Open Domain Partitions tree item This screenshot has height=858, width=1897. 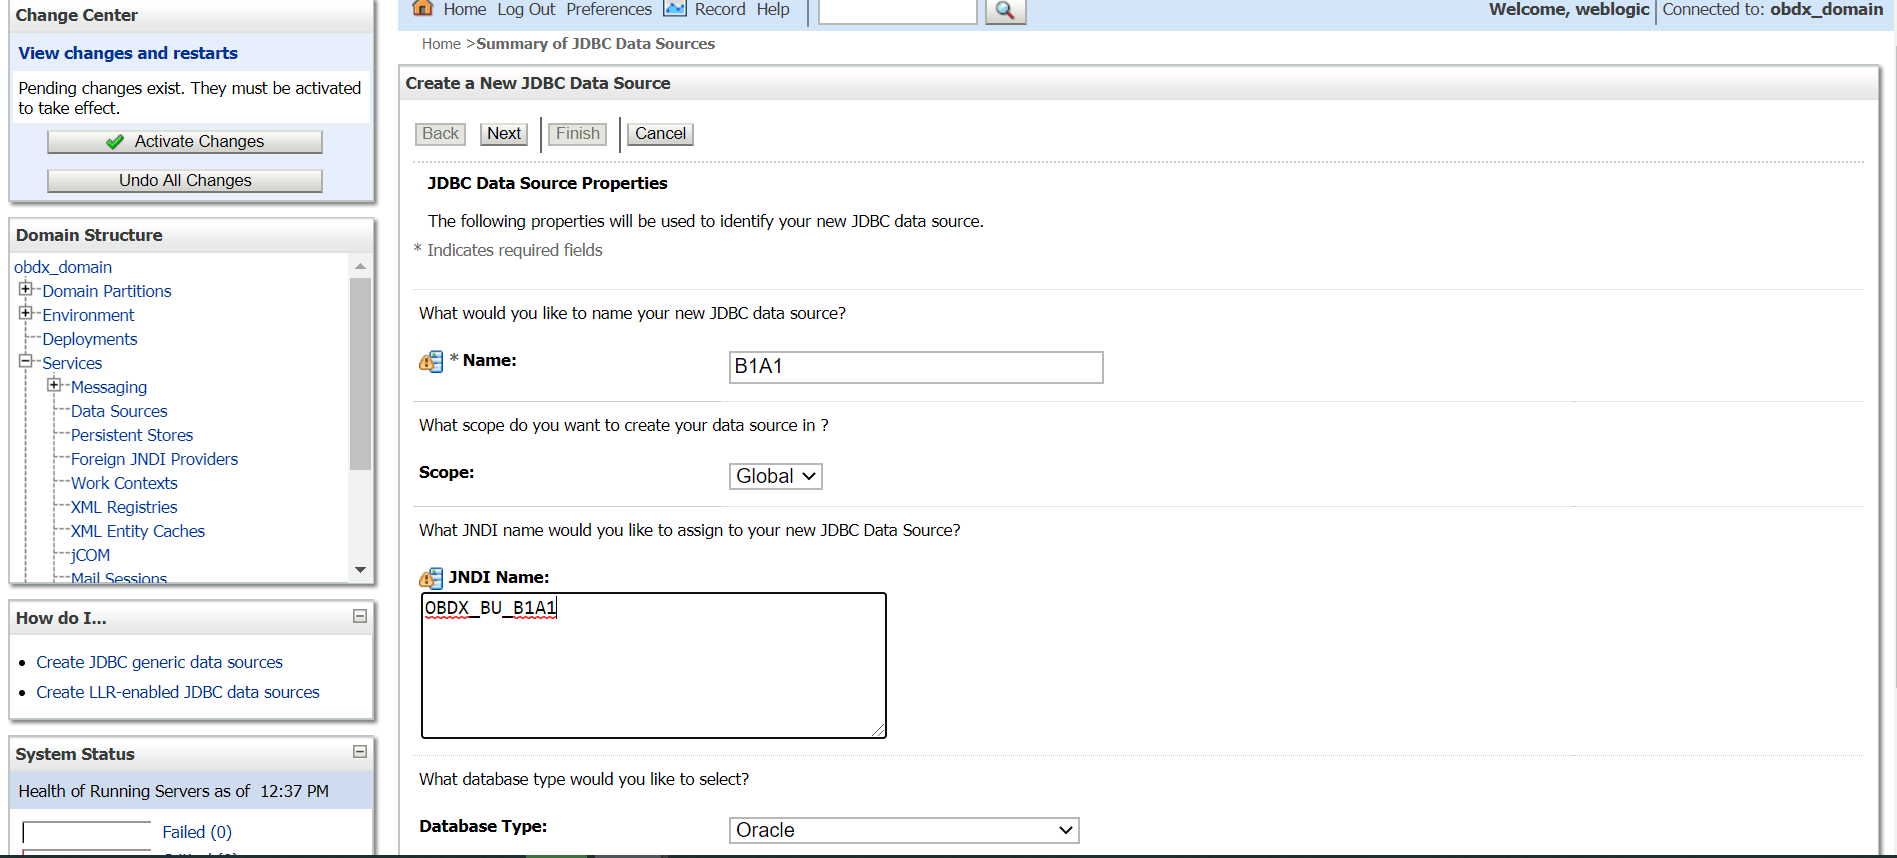coord(107,291)
